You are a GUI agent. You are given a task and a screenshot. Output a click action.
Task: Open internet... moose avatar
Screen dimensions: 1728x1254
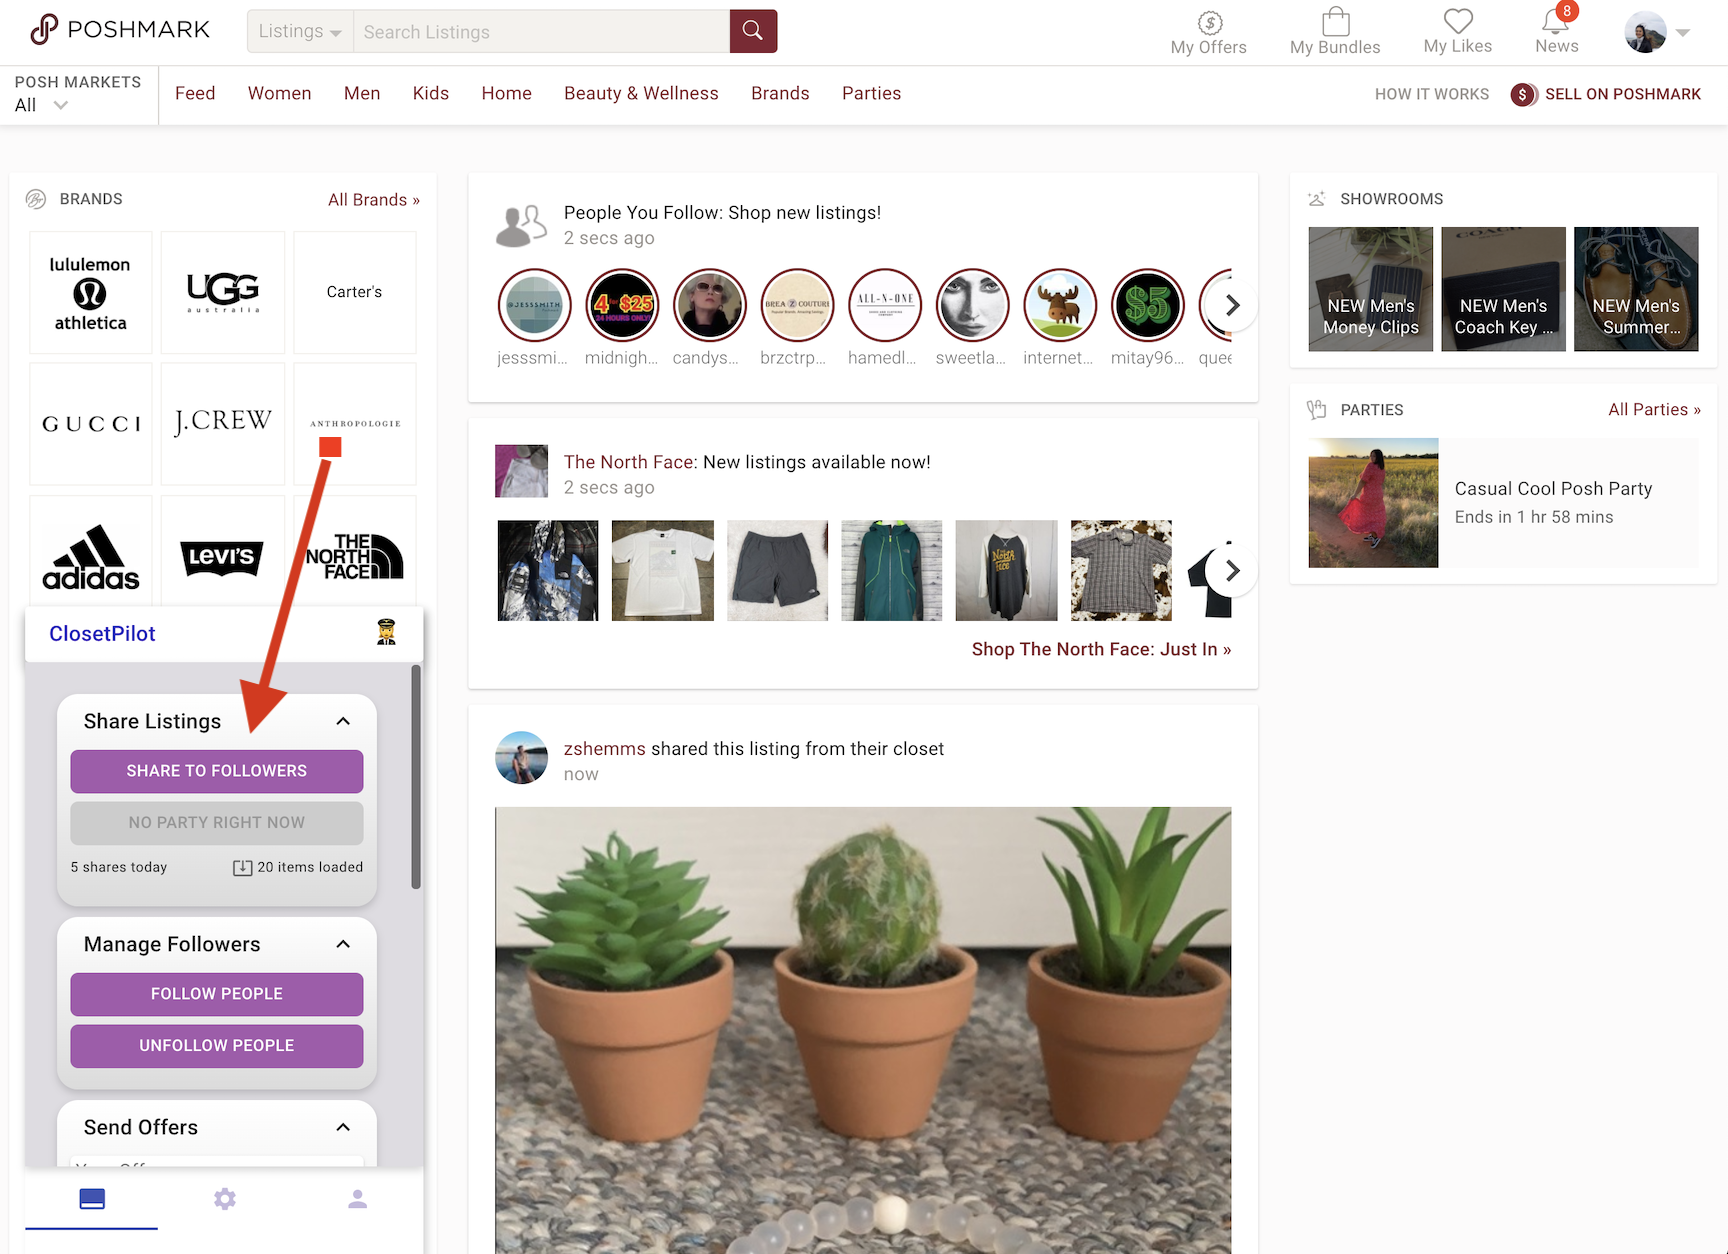[x=1060, y=305]
